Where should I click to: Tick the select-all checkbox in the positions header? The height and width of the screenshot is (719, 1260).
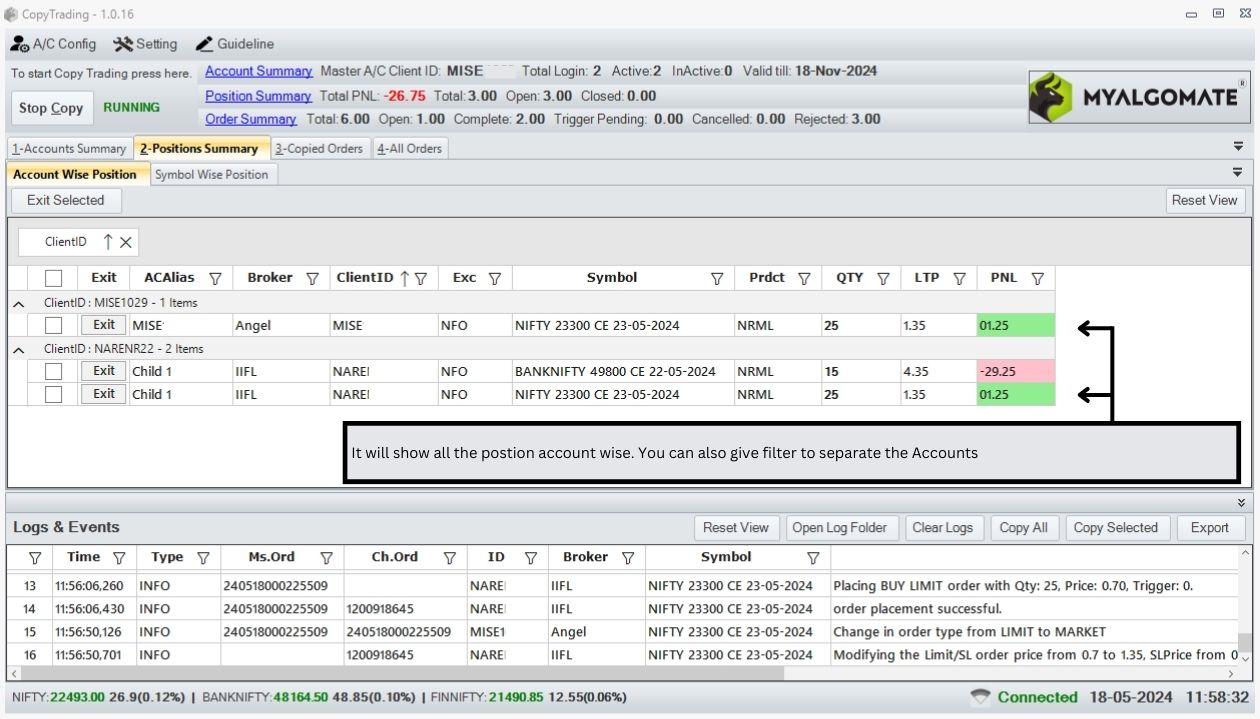point(54,278)
